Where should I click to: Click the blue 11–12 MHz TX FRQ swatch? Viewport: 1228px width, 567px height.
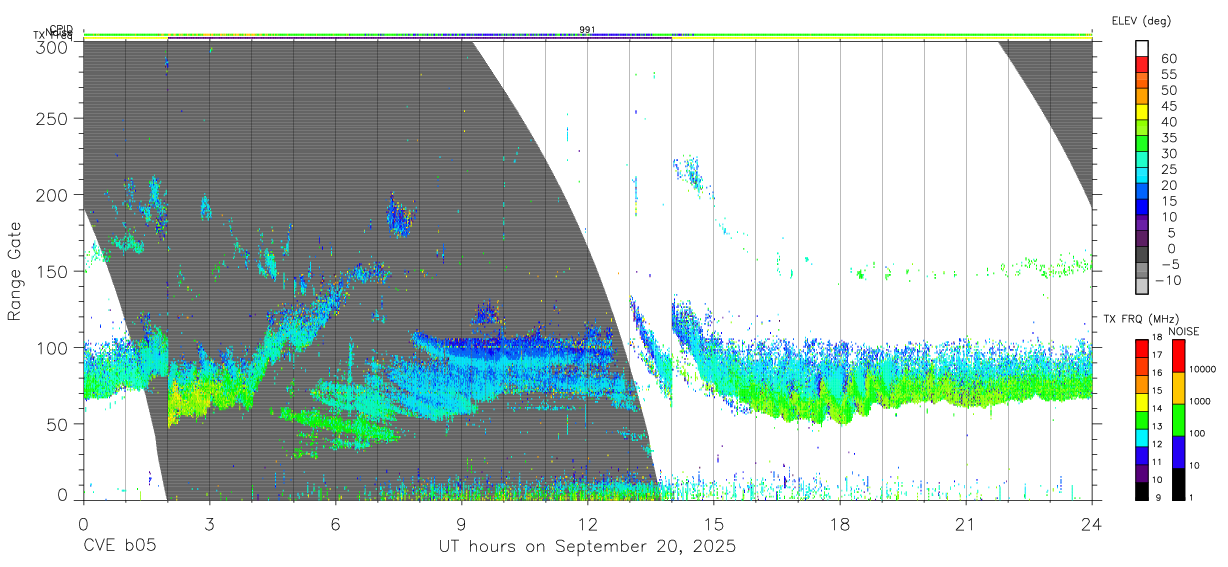(1141, 456)
